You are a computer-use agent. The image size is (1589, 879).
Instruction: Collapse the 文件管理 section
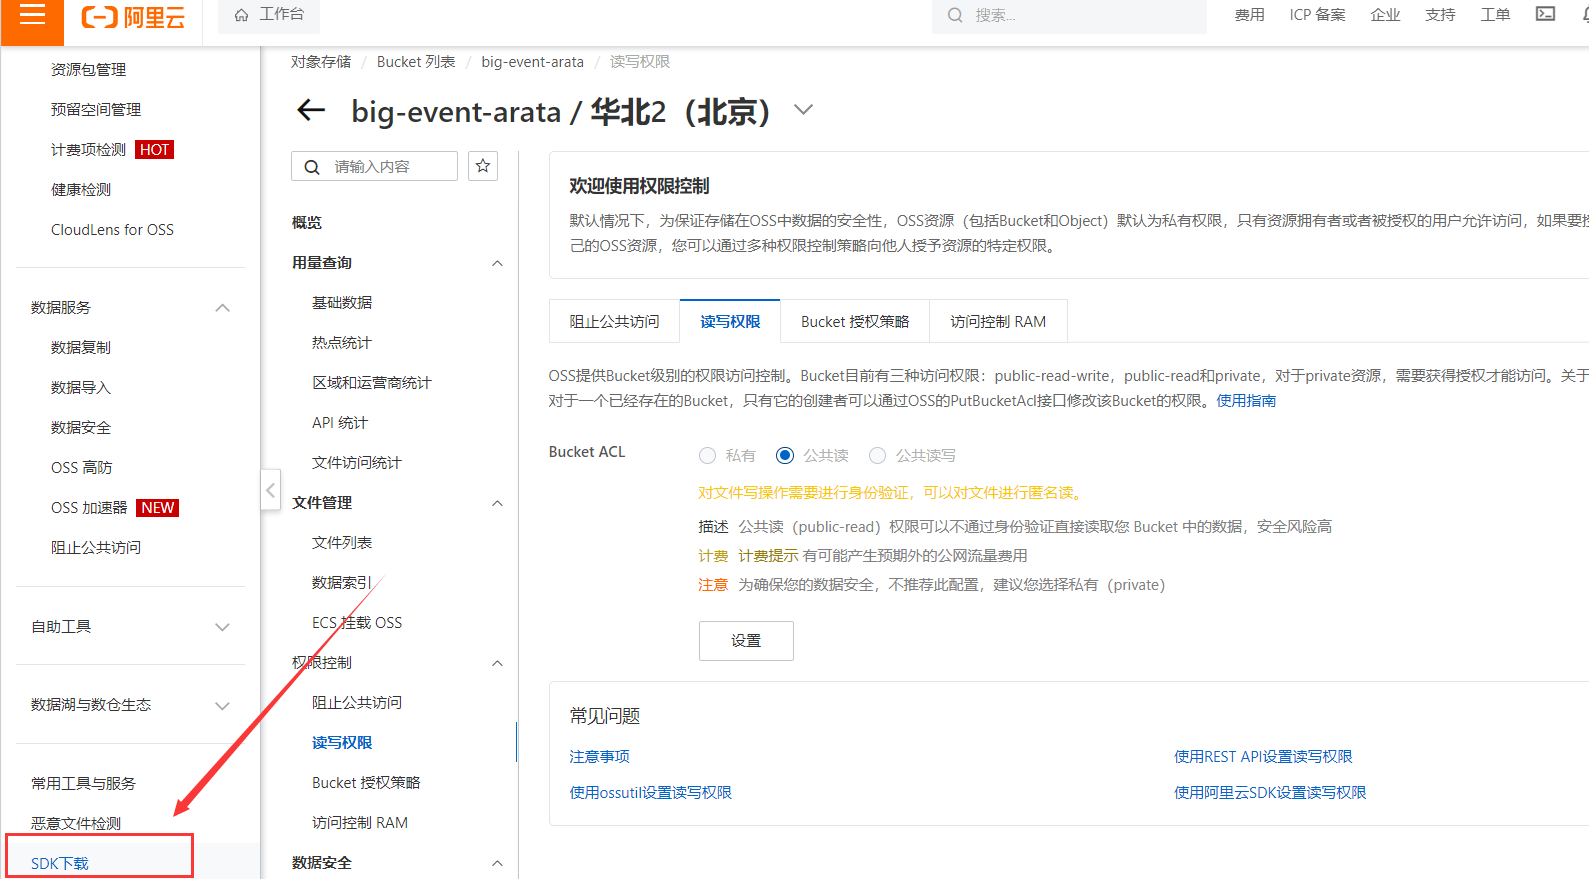497,503
